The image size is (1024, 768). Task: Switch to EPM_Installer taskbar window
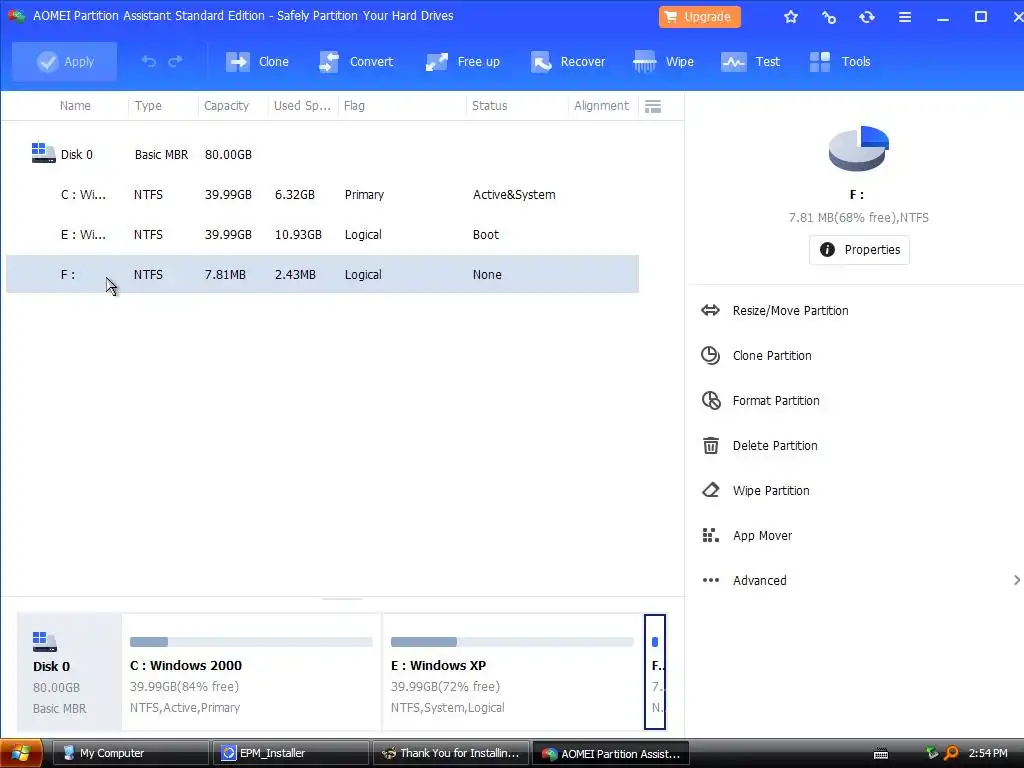pos(290,753)
